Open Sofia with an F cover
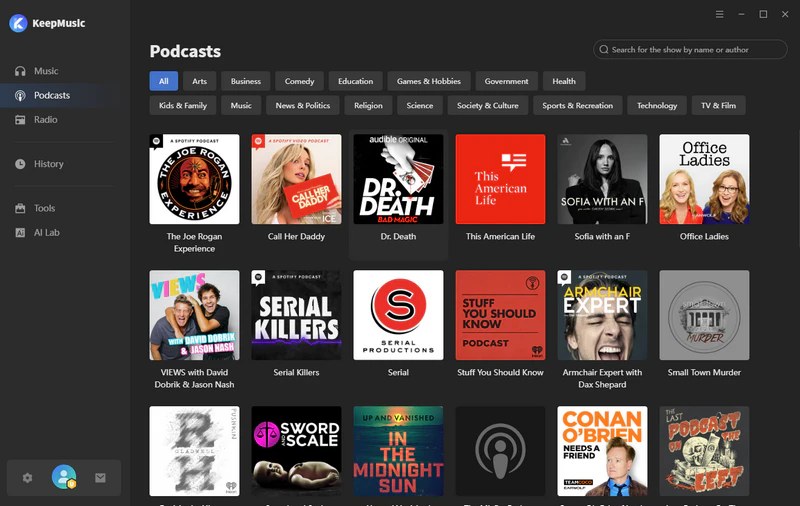This screenshot has width=800, height=506. (603, 179)
